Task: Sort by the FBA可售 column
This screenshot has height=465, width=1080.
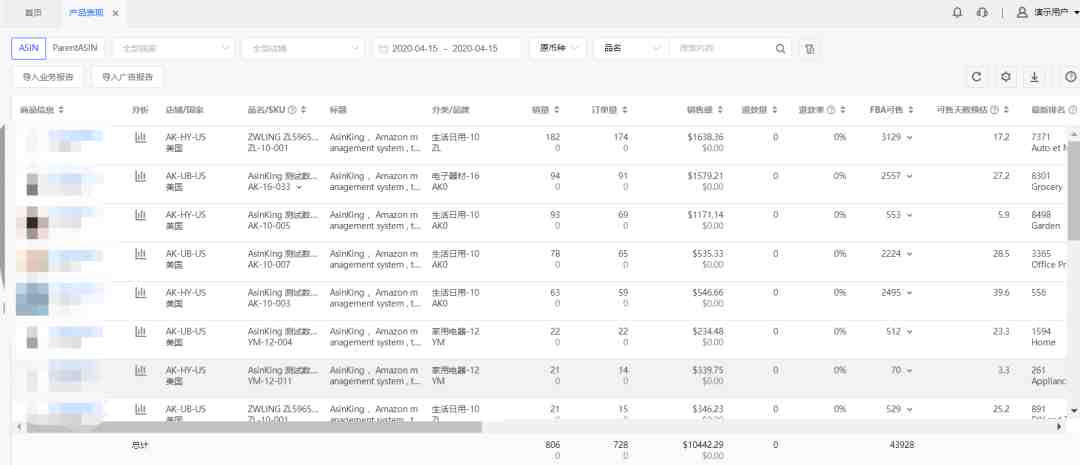Action: (x=911, y=110)
